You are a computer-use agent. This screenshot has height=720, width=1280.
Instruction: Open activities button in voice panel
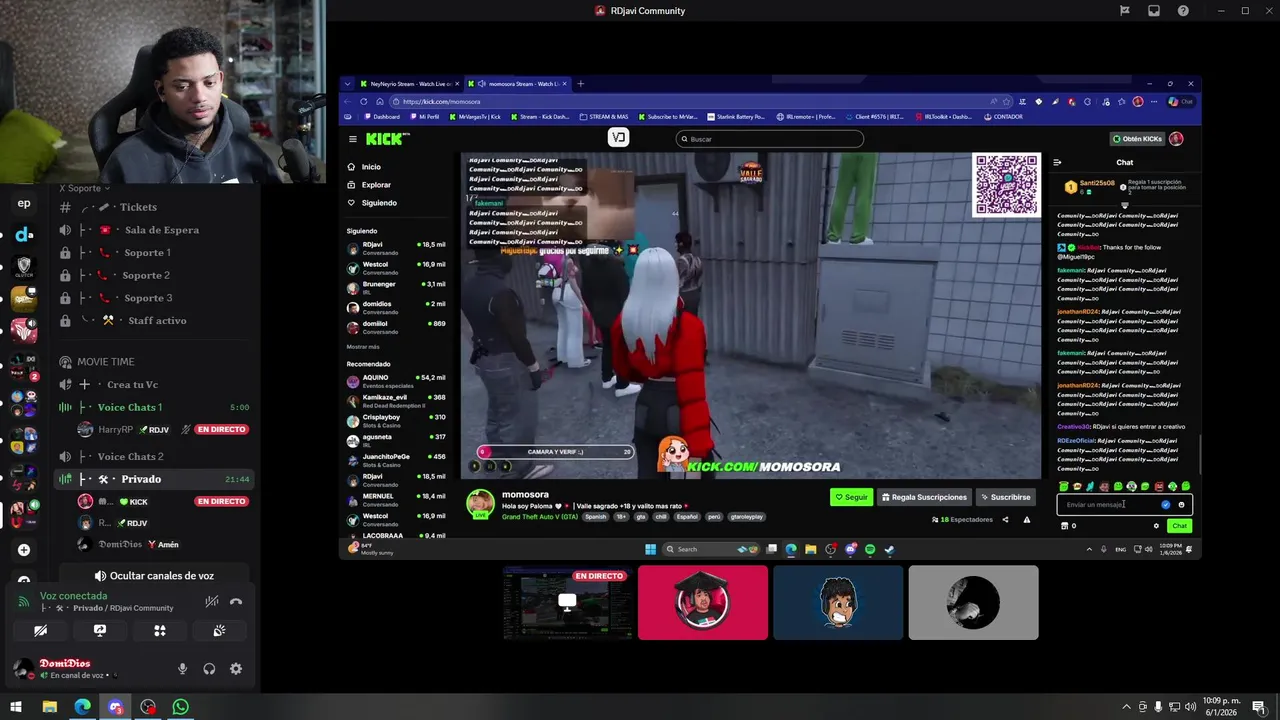tap(159, 631)
